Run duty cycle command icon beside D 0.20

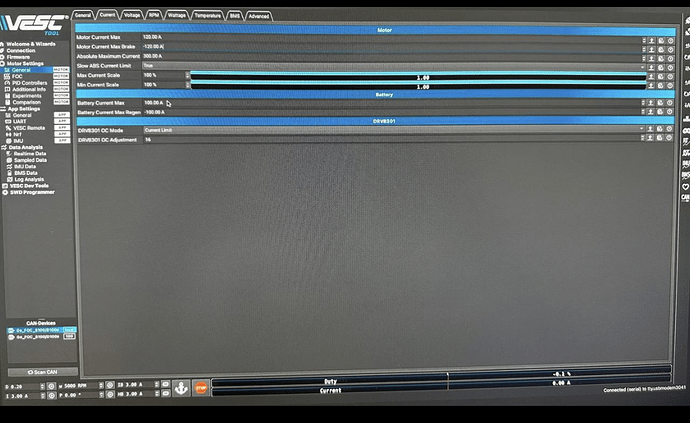[51, 386]
